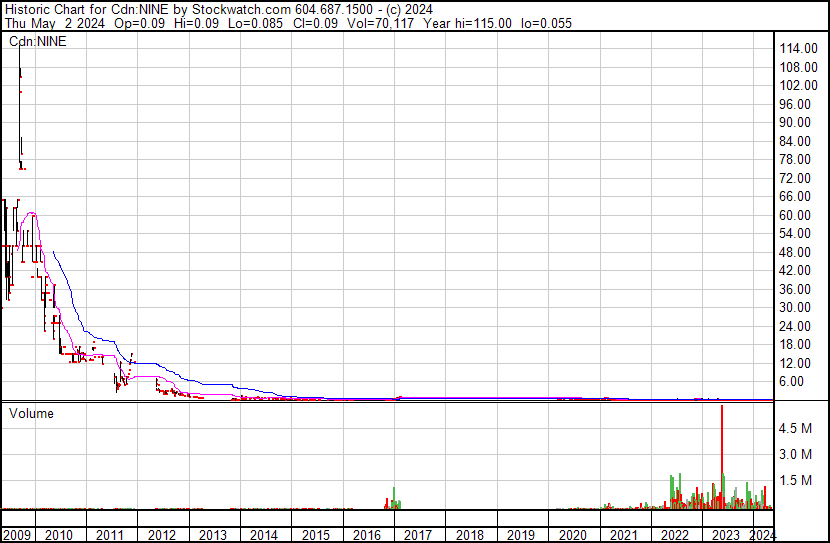Click the 6.00 price axis label

(795, 381)
